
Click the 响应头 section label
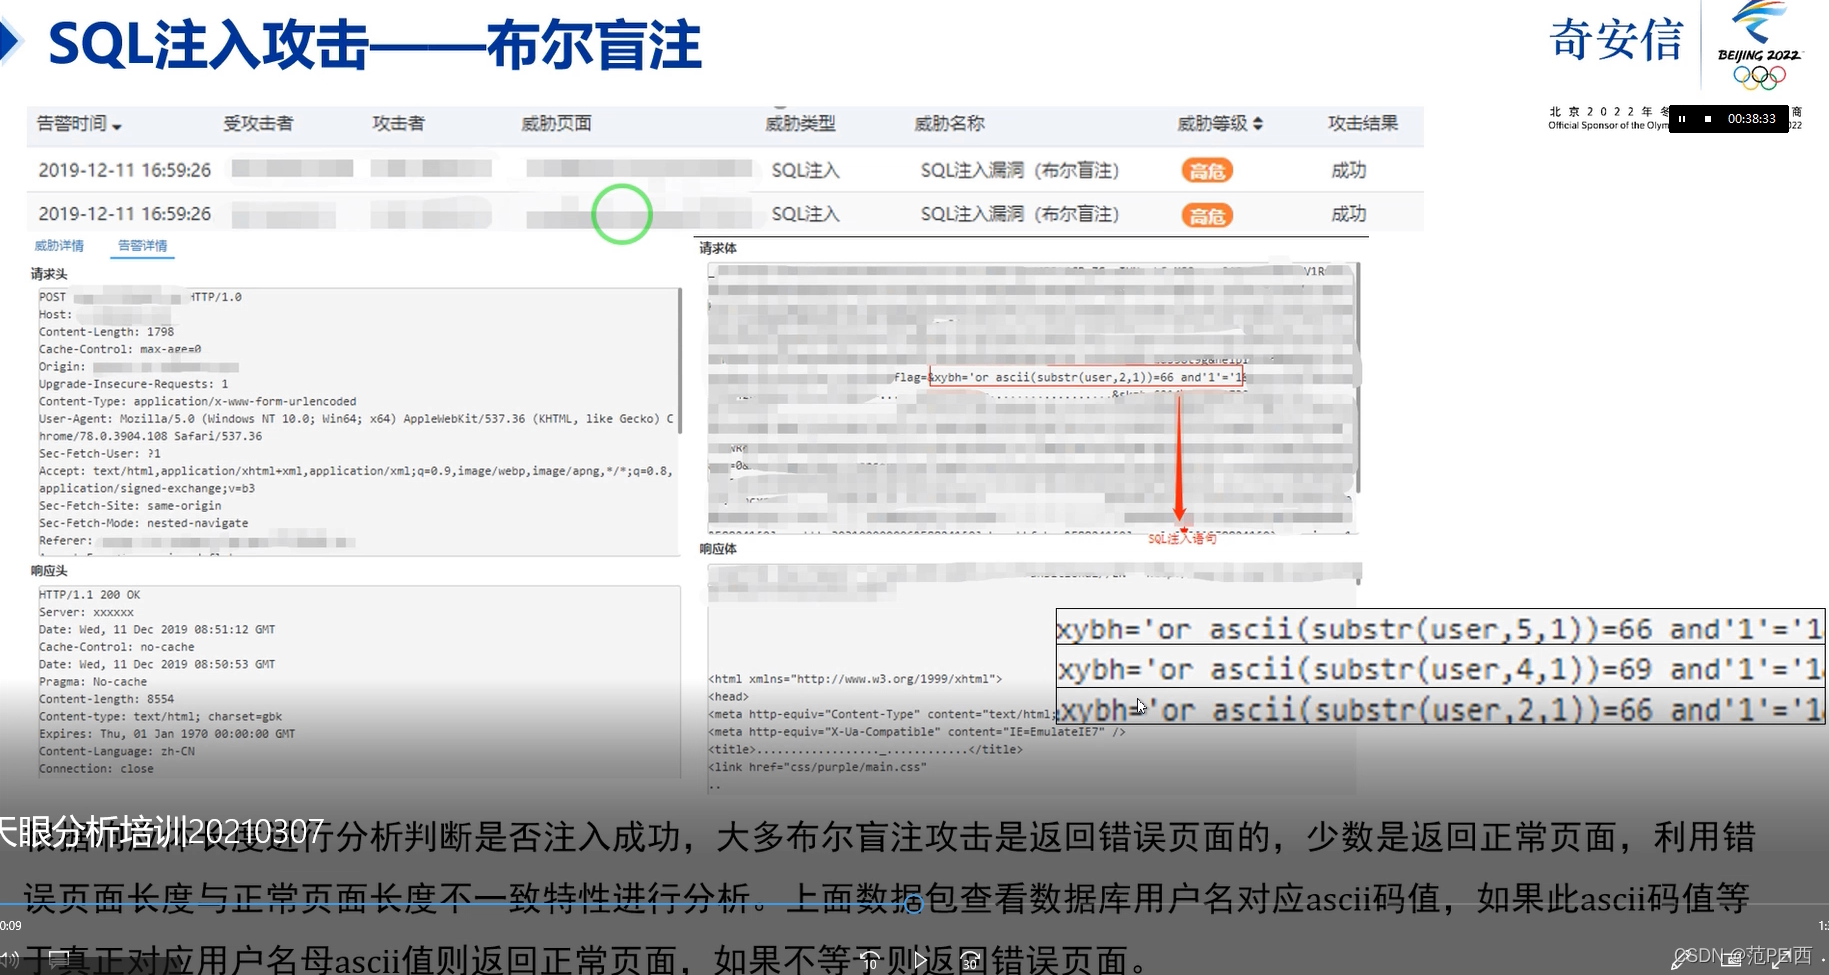pyautogui.click(x=49, y=571)
